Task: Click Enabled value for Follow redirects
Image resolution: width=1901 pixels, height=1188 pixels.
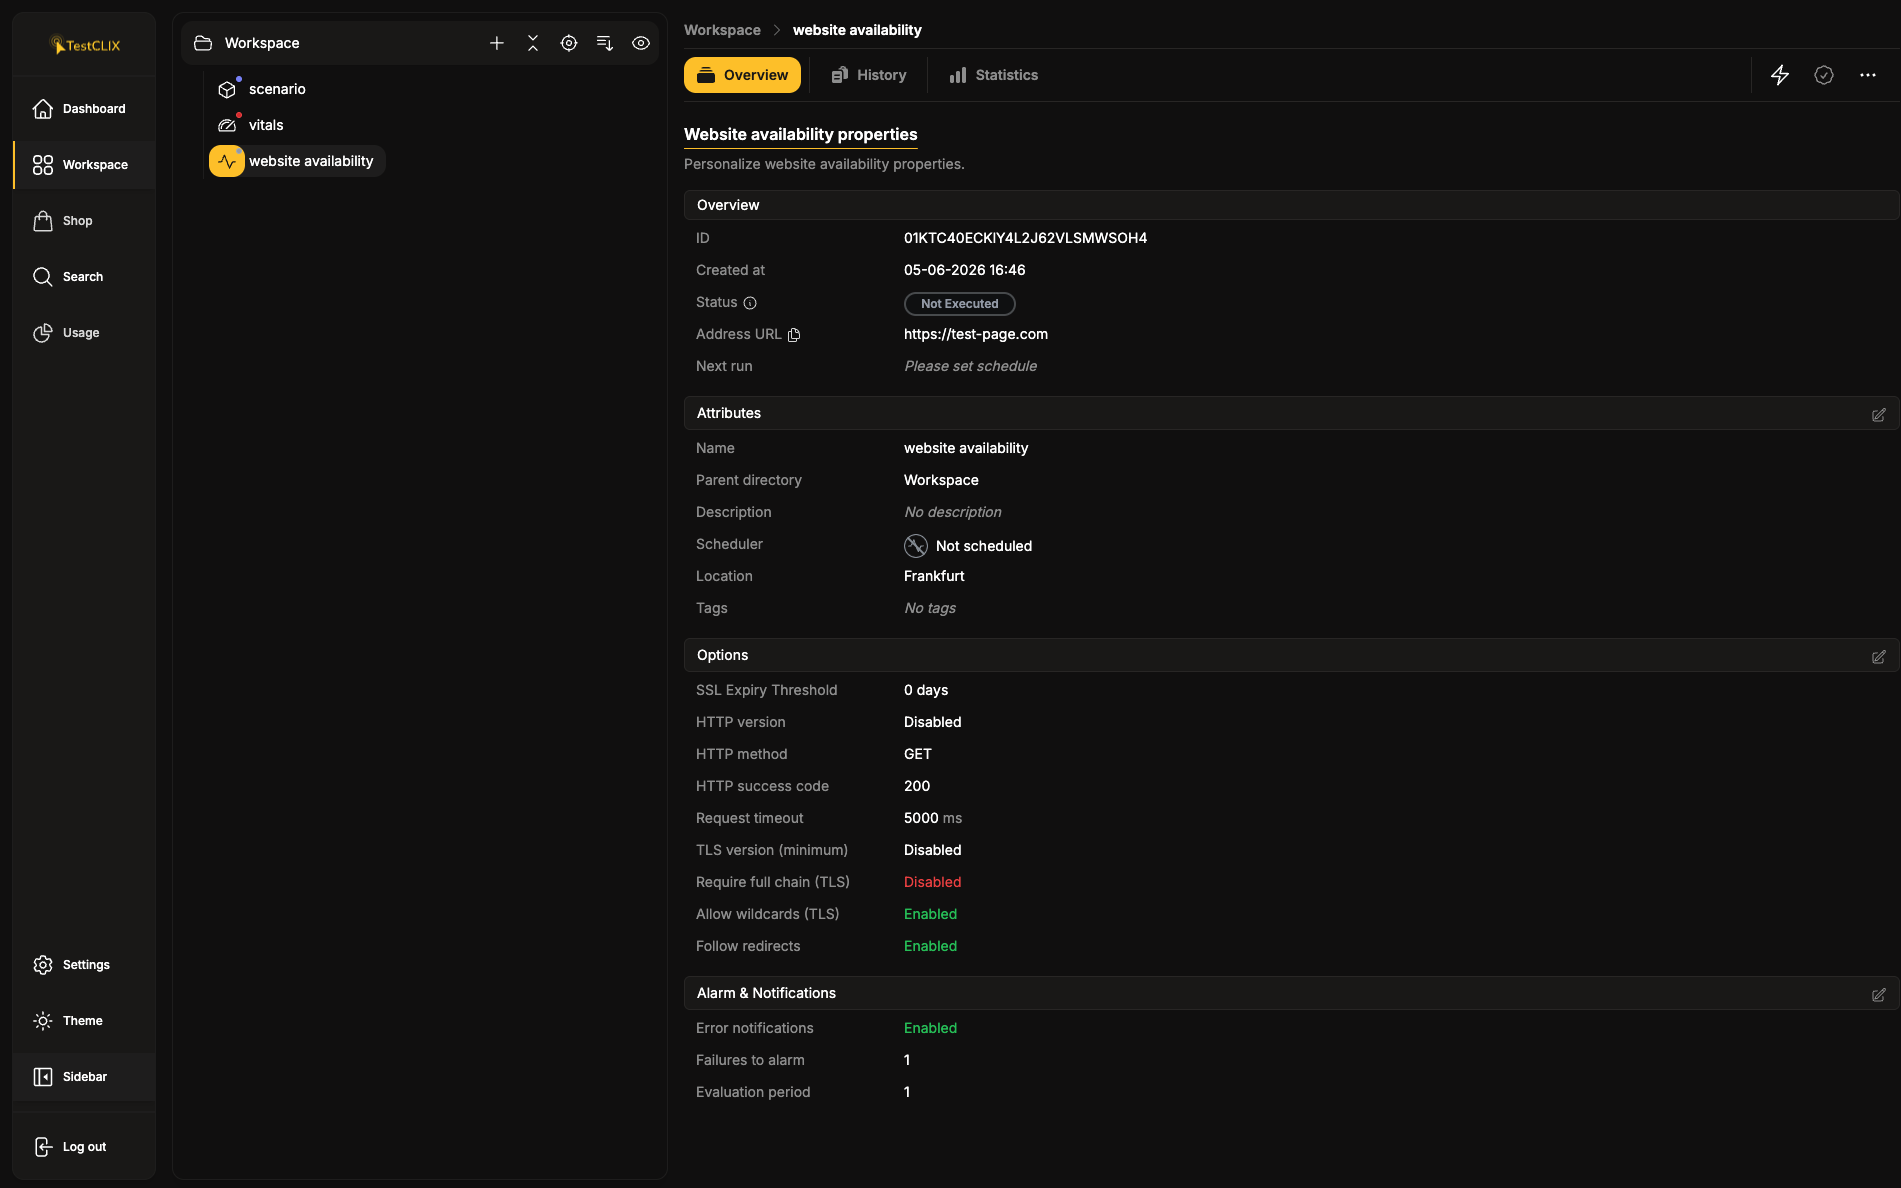Action: [x=930, y=946]
